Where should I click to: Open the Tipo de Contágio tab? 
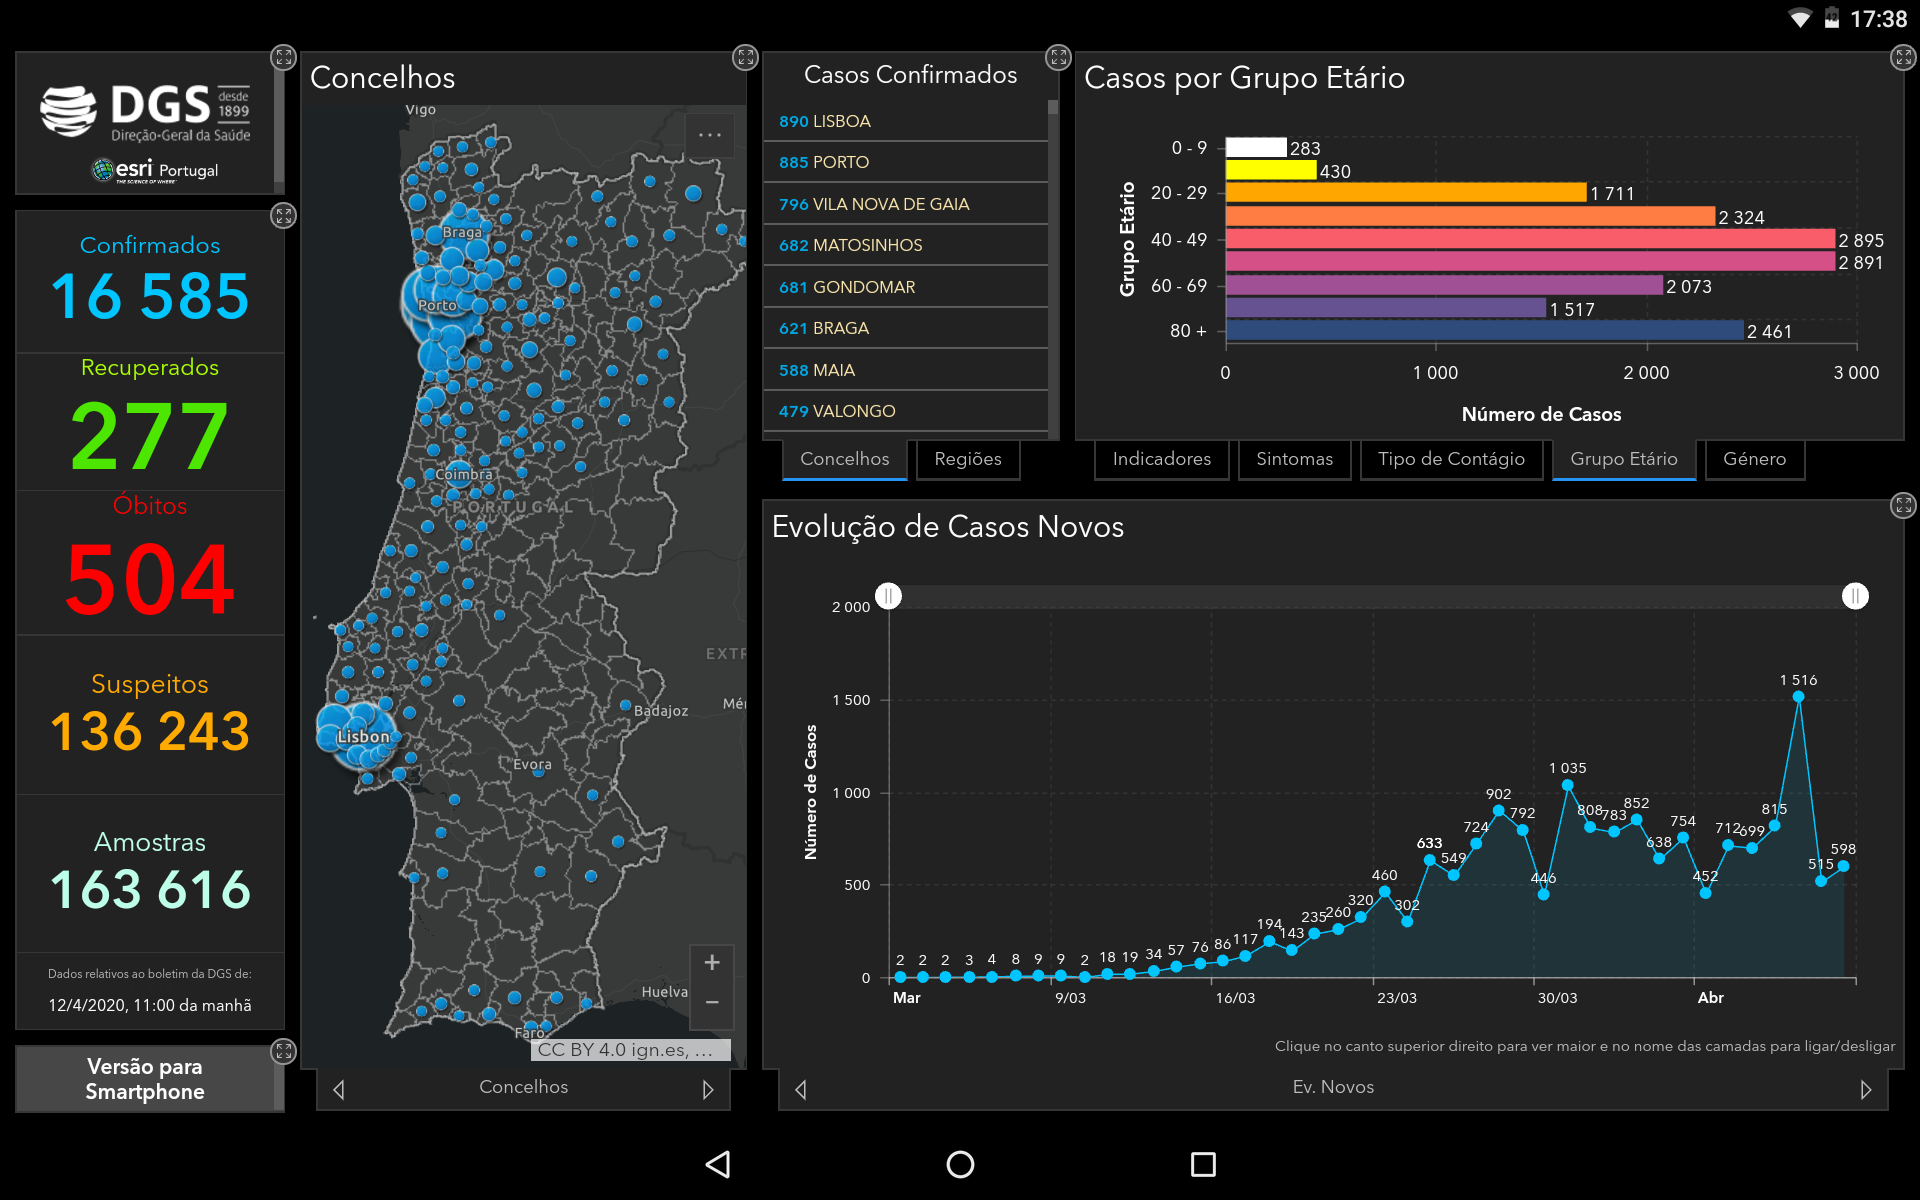1450,459
